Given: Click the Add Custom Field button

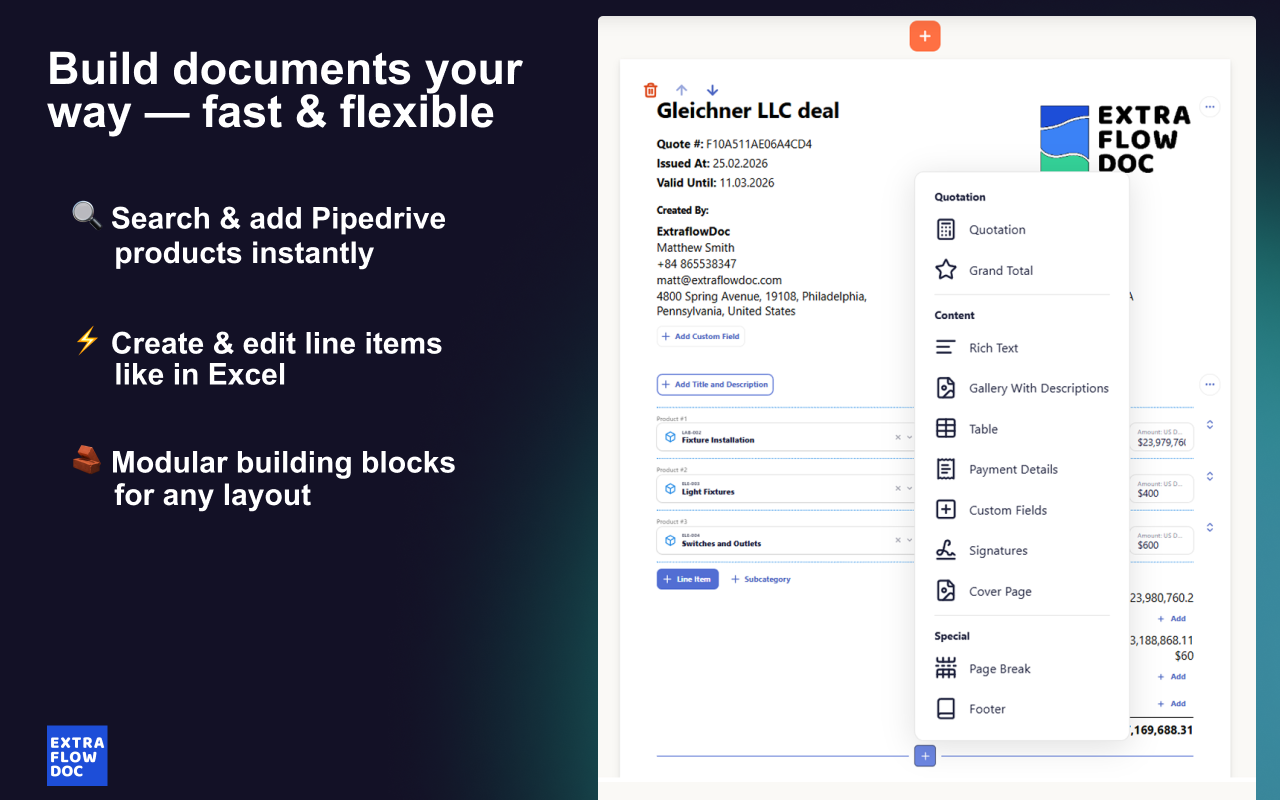Looking at the screenshot, I should point(700,336).
